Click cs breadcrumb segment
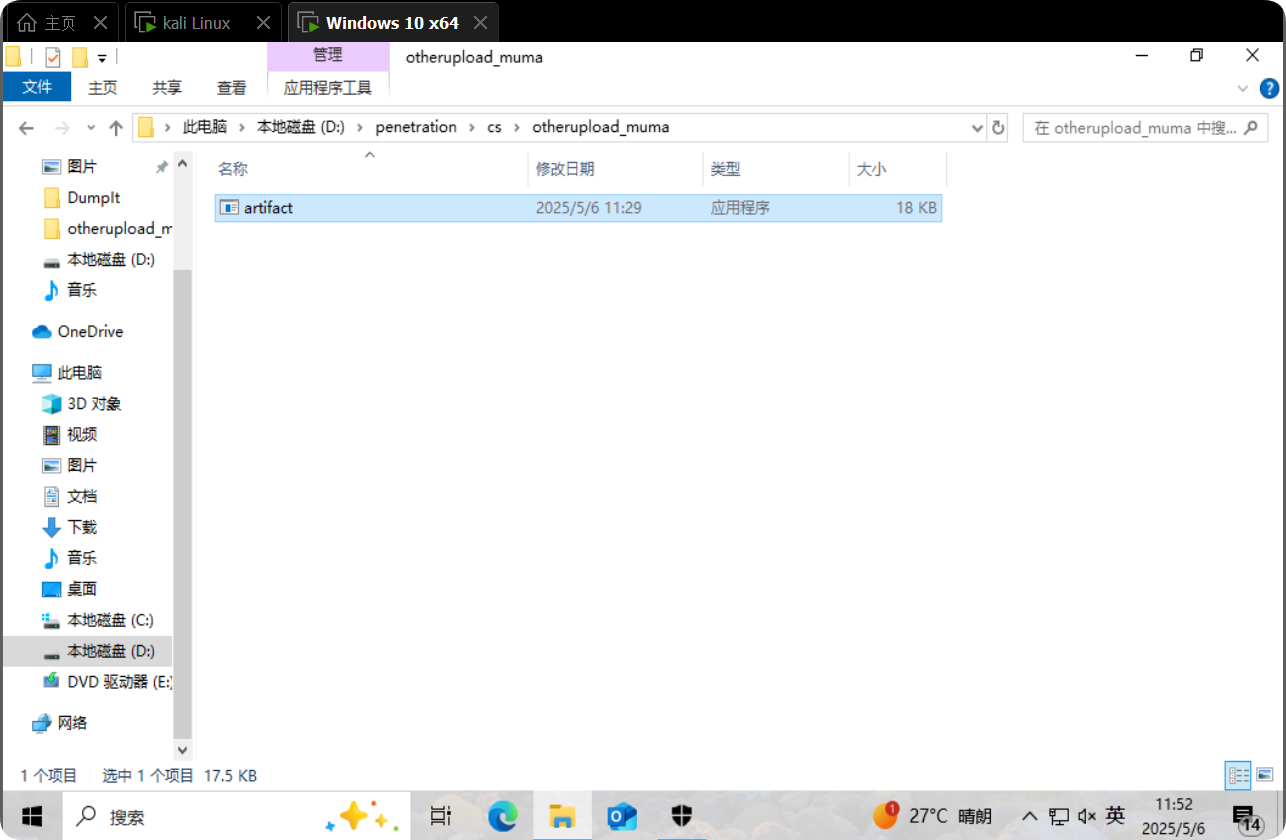 pyautogui.click(x=494, y=127)
